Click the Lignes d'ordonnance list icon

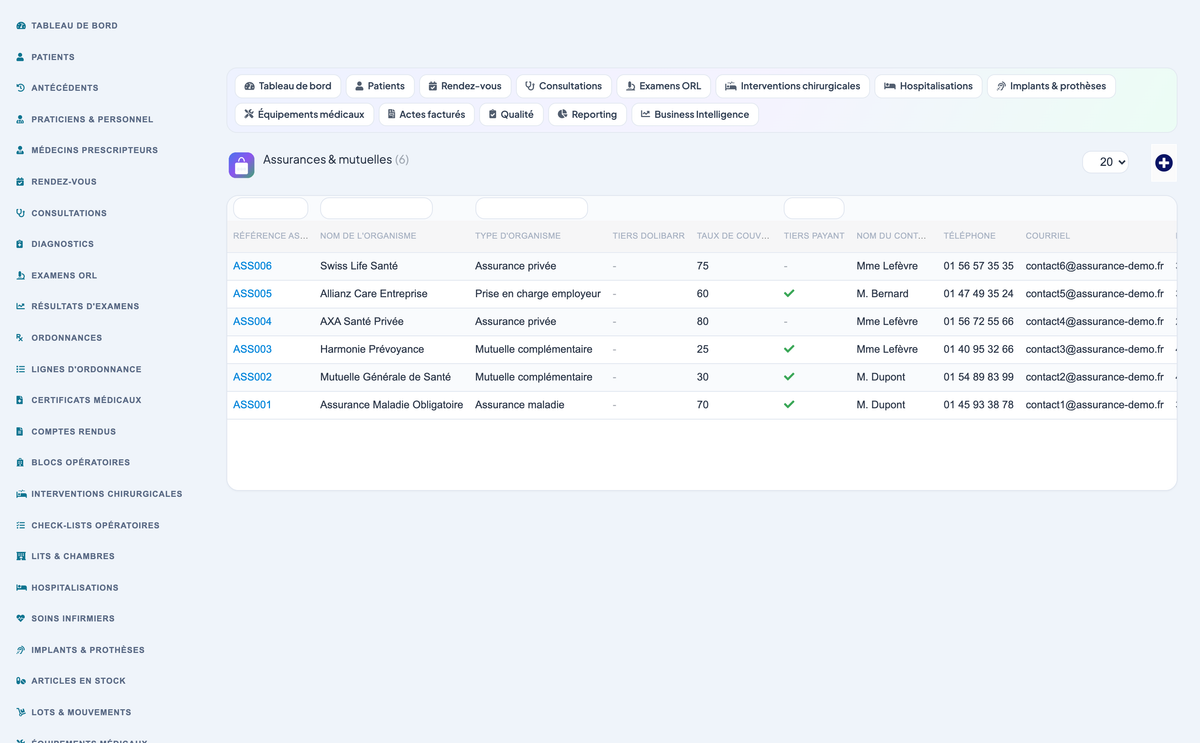point(21,369)
